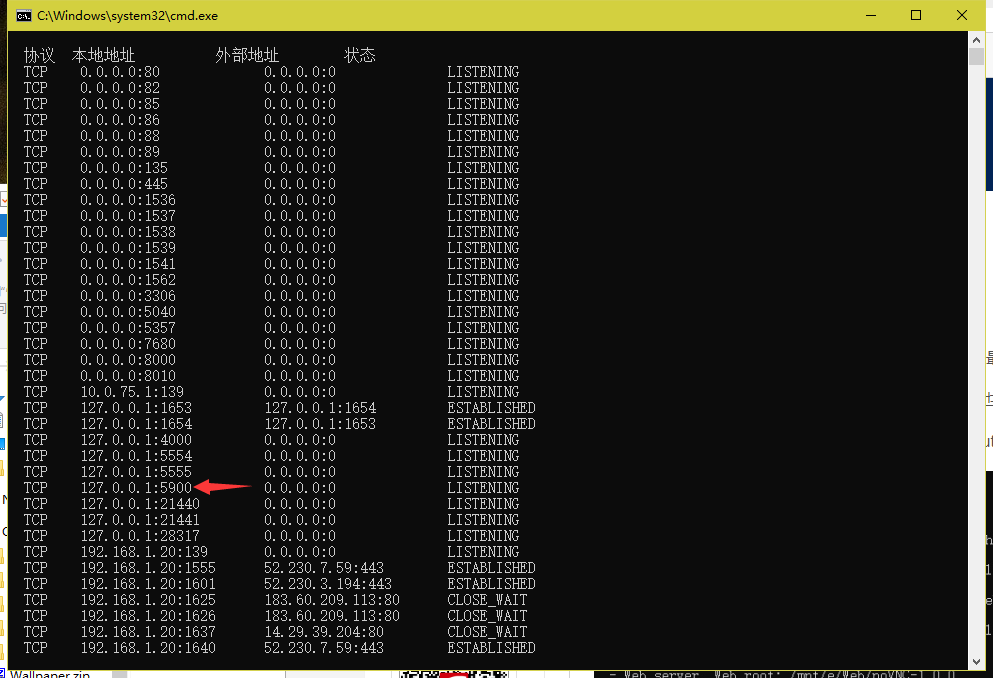Select local address 0.0.0.0:3306
Screen dimensions: 993x678
pyautogui.click(x=128, y=296)
